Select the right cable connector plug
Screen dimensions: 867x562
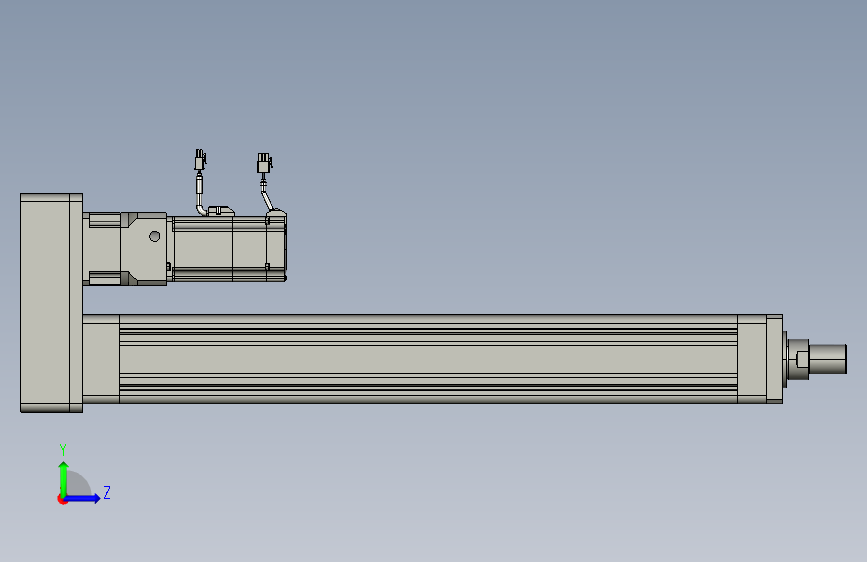[x=264, y=163]
